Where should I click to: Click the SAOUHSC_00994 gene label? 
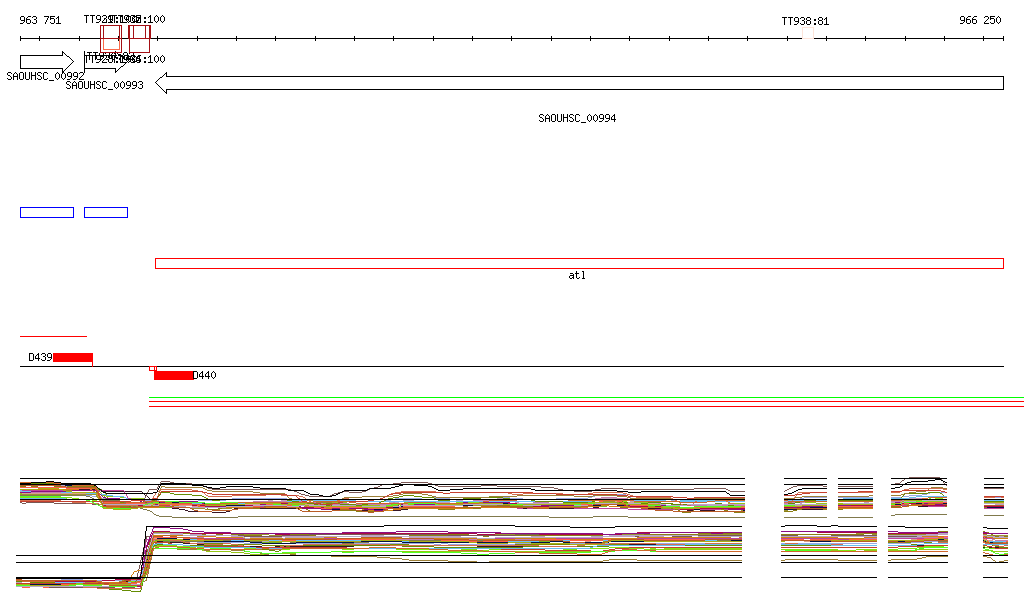577,118
